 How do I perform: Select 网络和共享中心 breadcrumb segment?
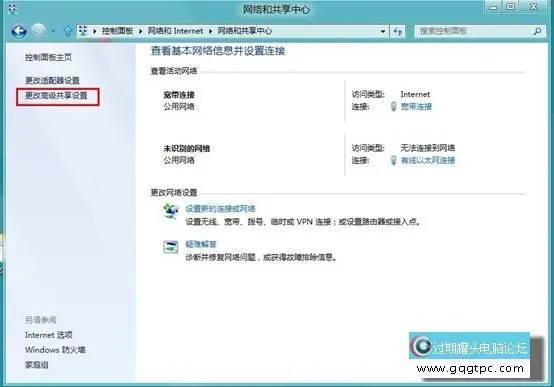(x=244, y=31)
